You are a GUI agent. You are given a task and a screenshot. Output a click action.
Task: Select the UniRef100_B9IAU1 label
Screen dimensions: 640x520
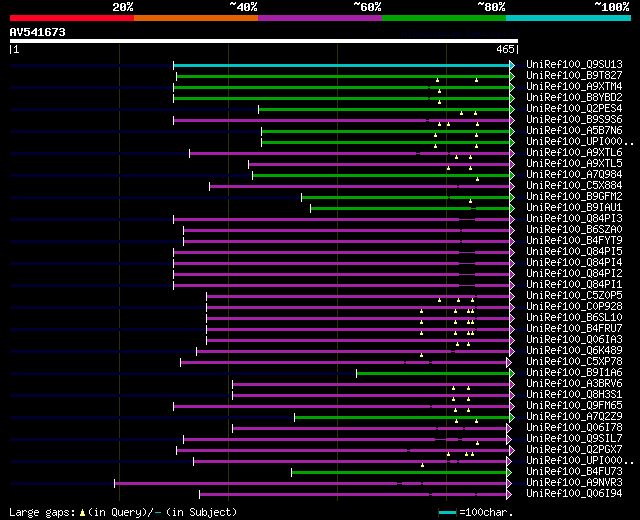(574, 207)
